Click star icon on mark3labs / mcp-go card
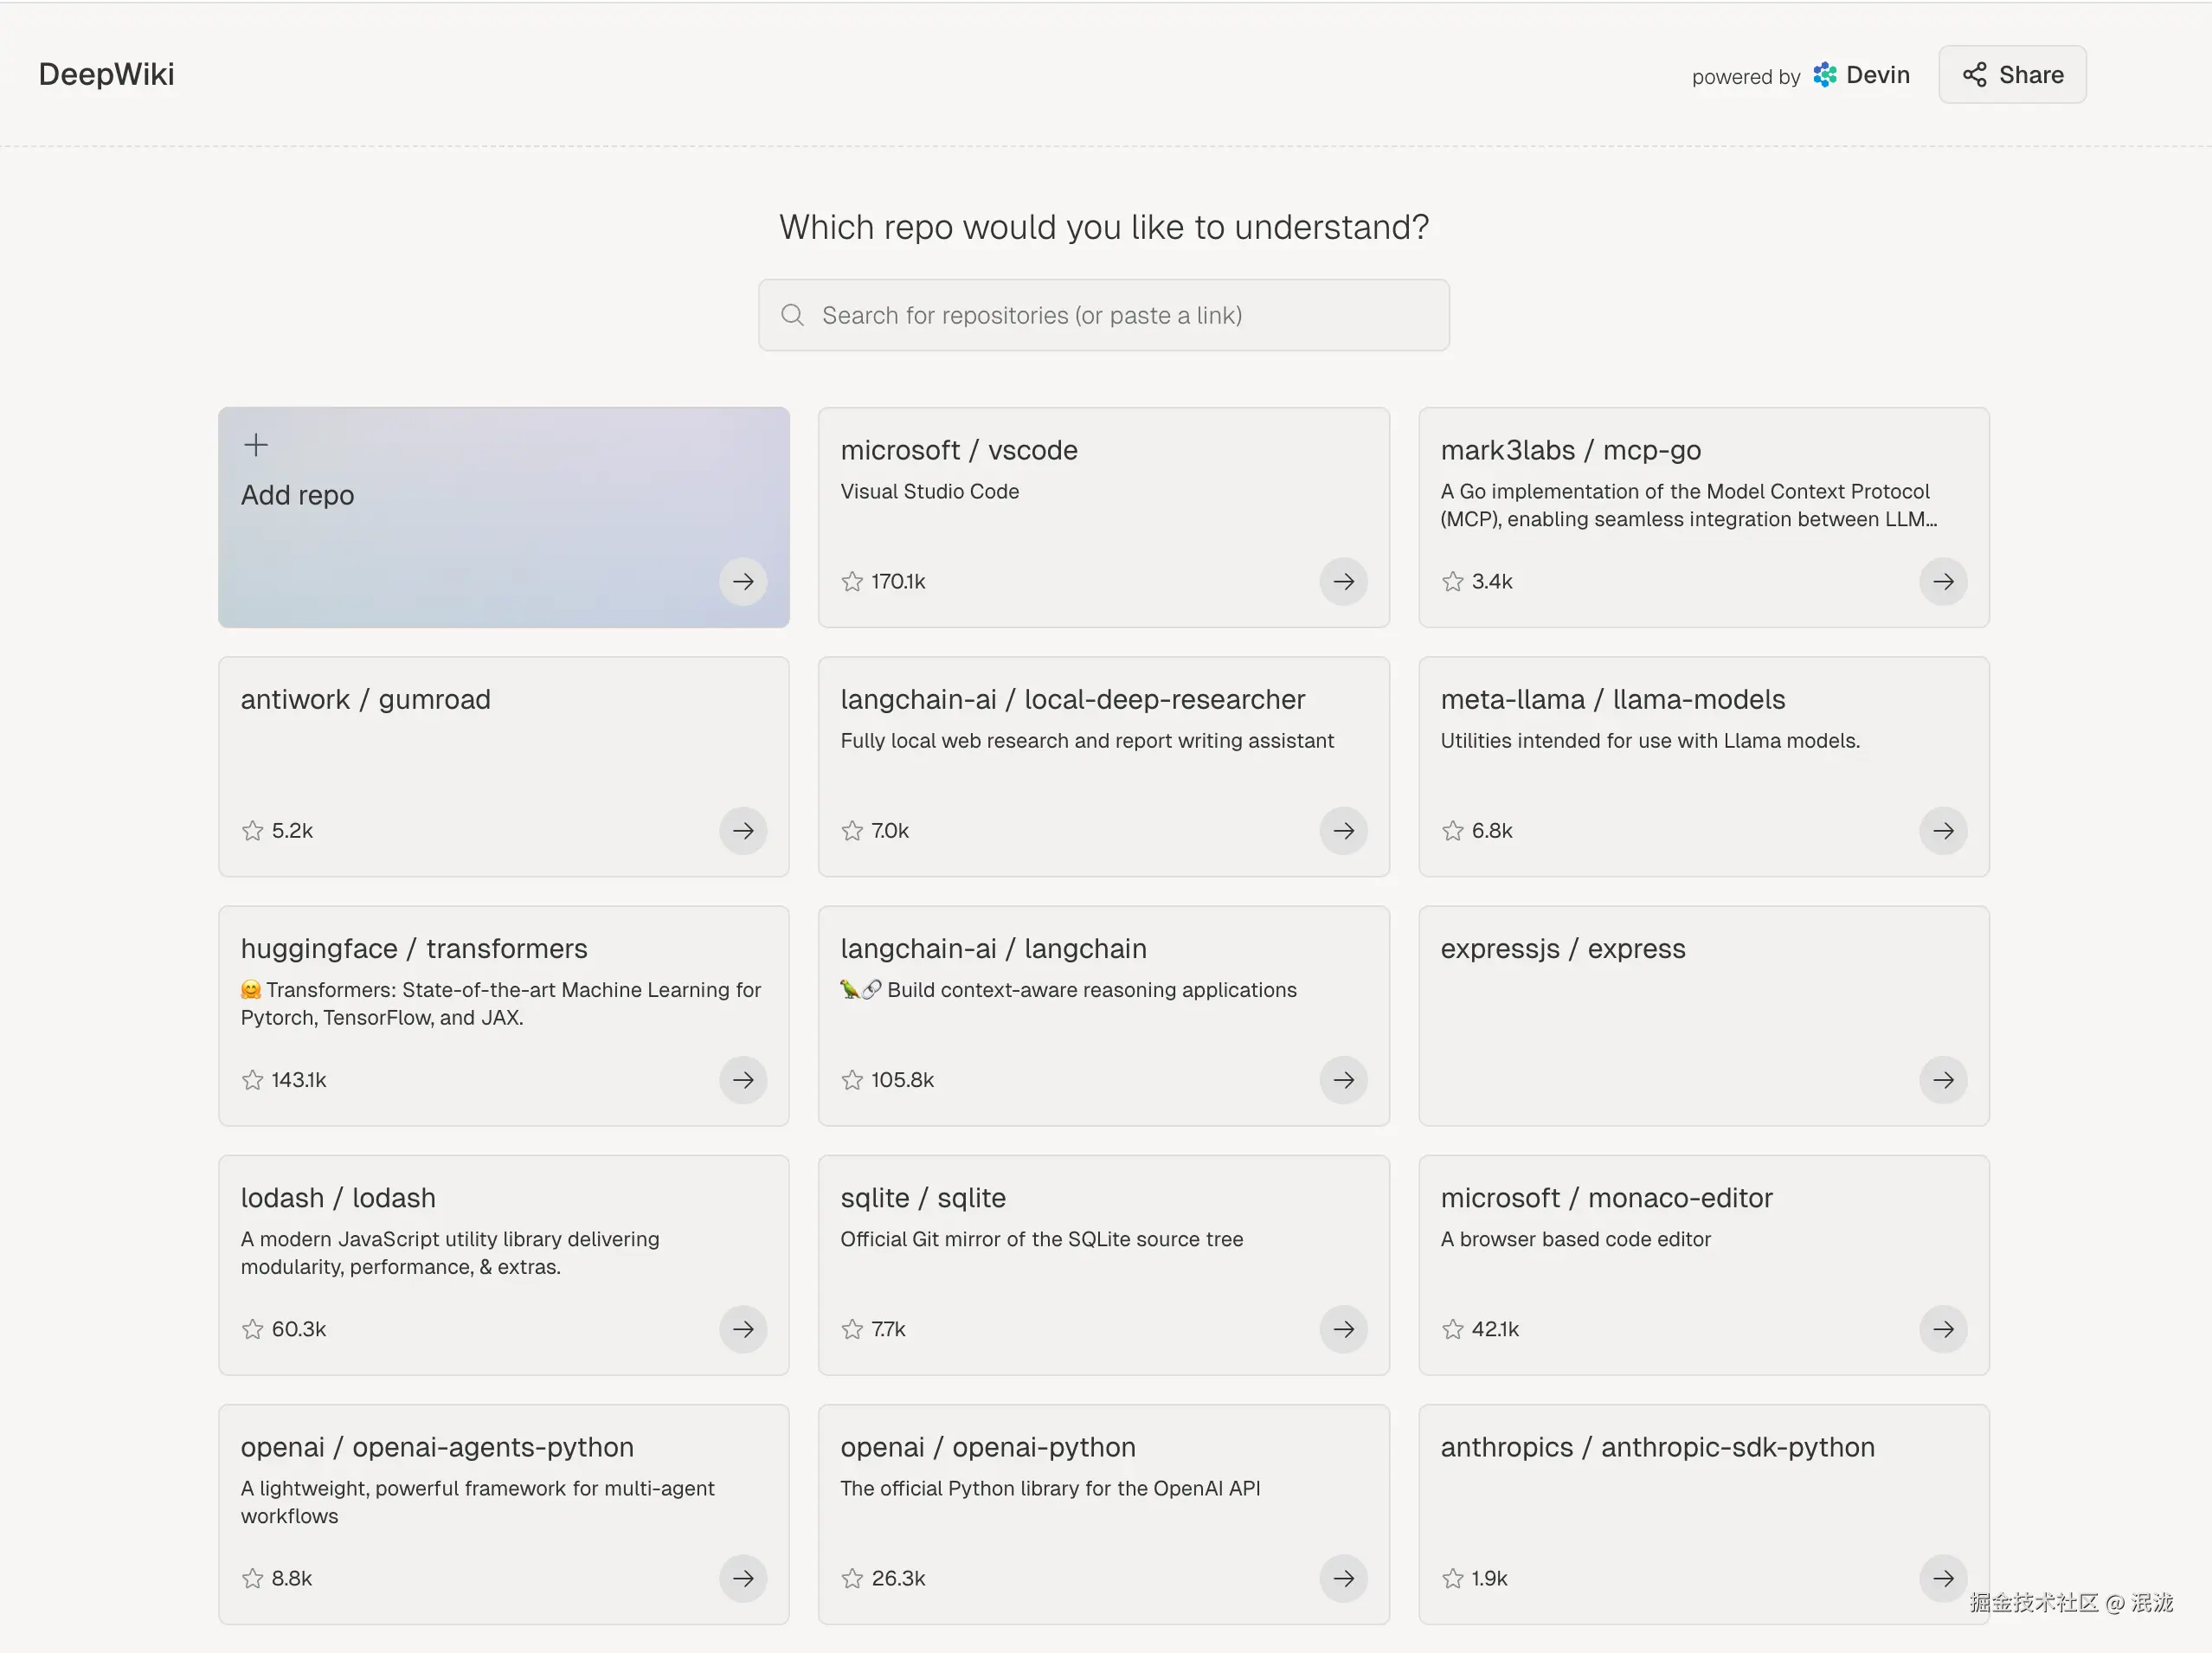This screenshot has height=1653, width=2212. tap(1452, 581)
